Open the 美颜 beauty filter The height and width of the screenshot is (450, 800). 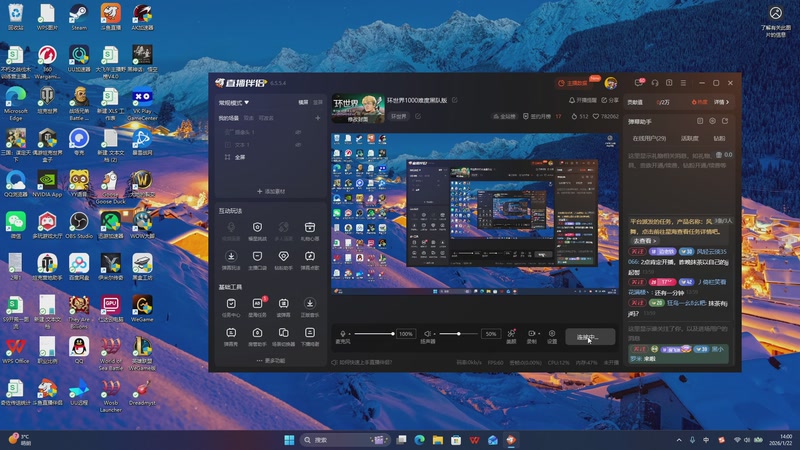511,336
